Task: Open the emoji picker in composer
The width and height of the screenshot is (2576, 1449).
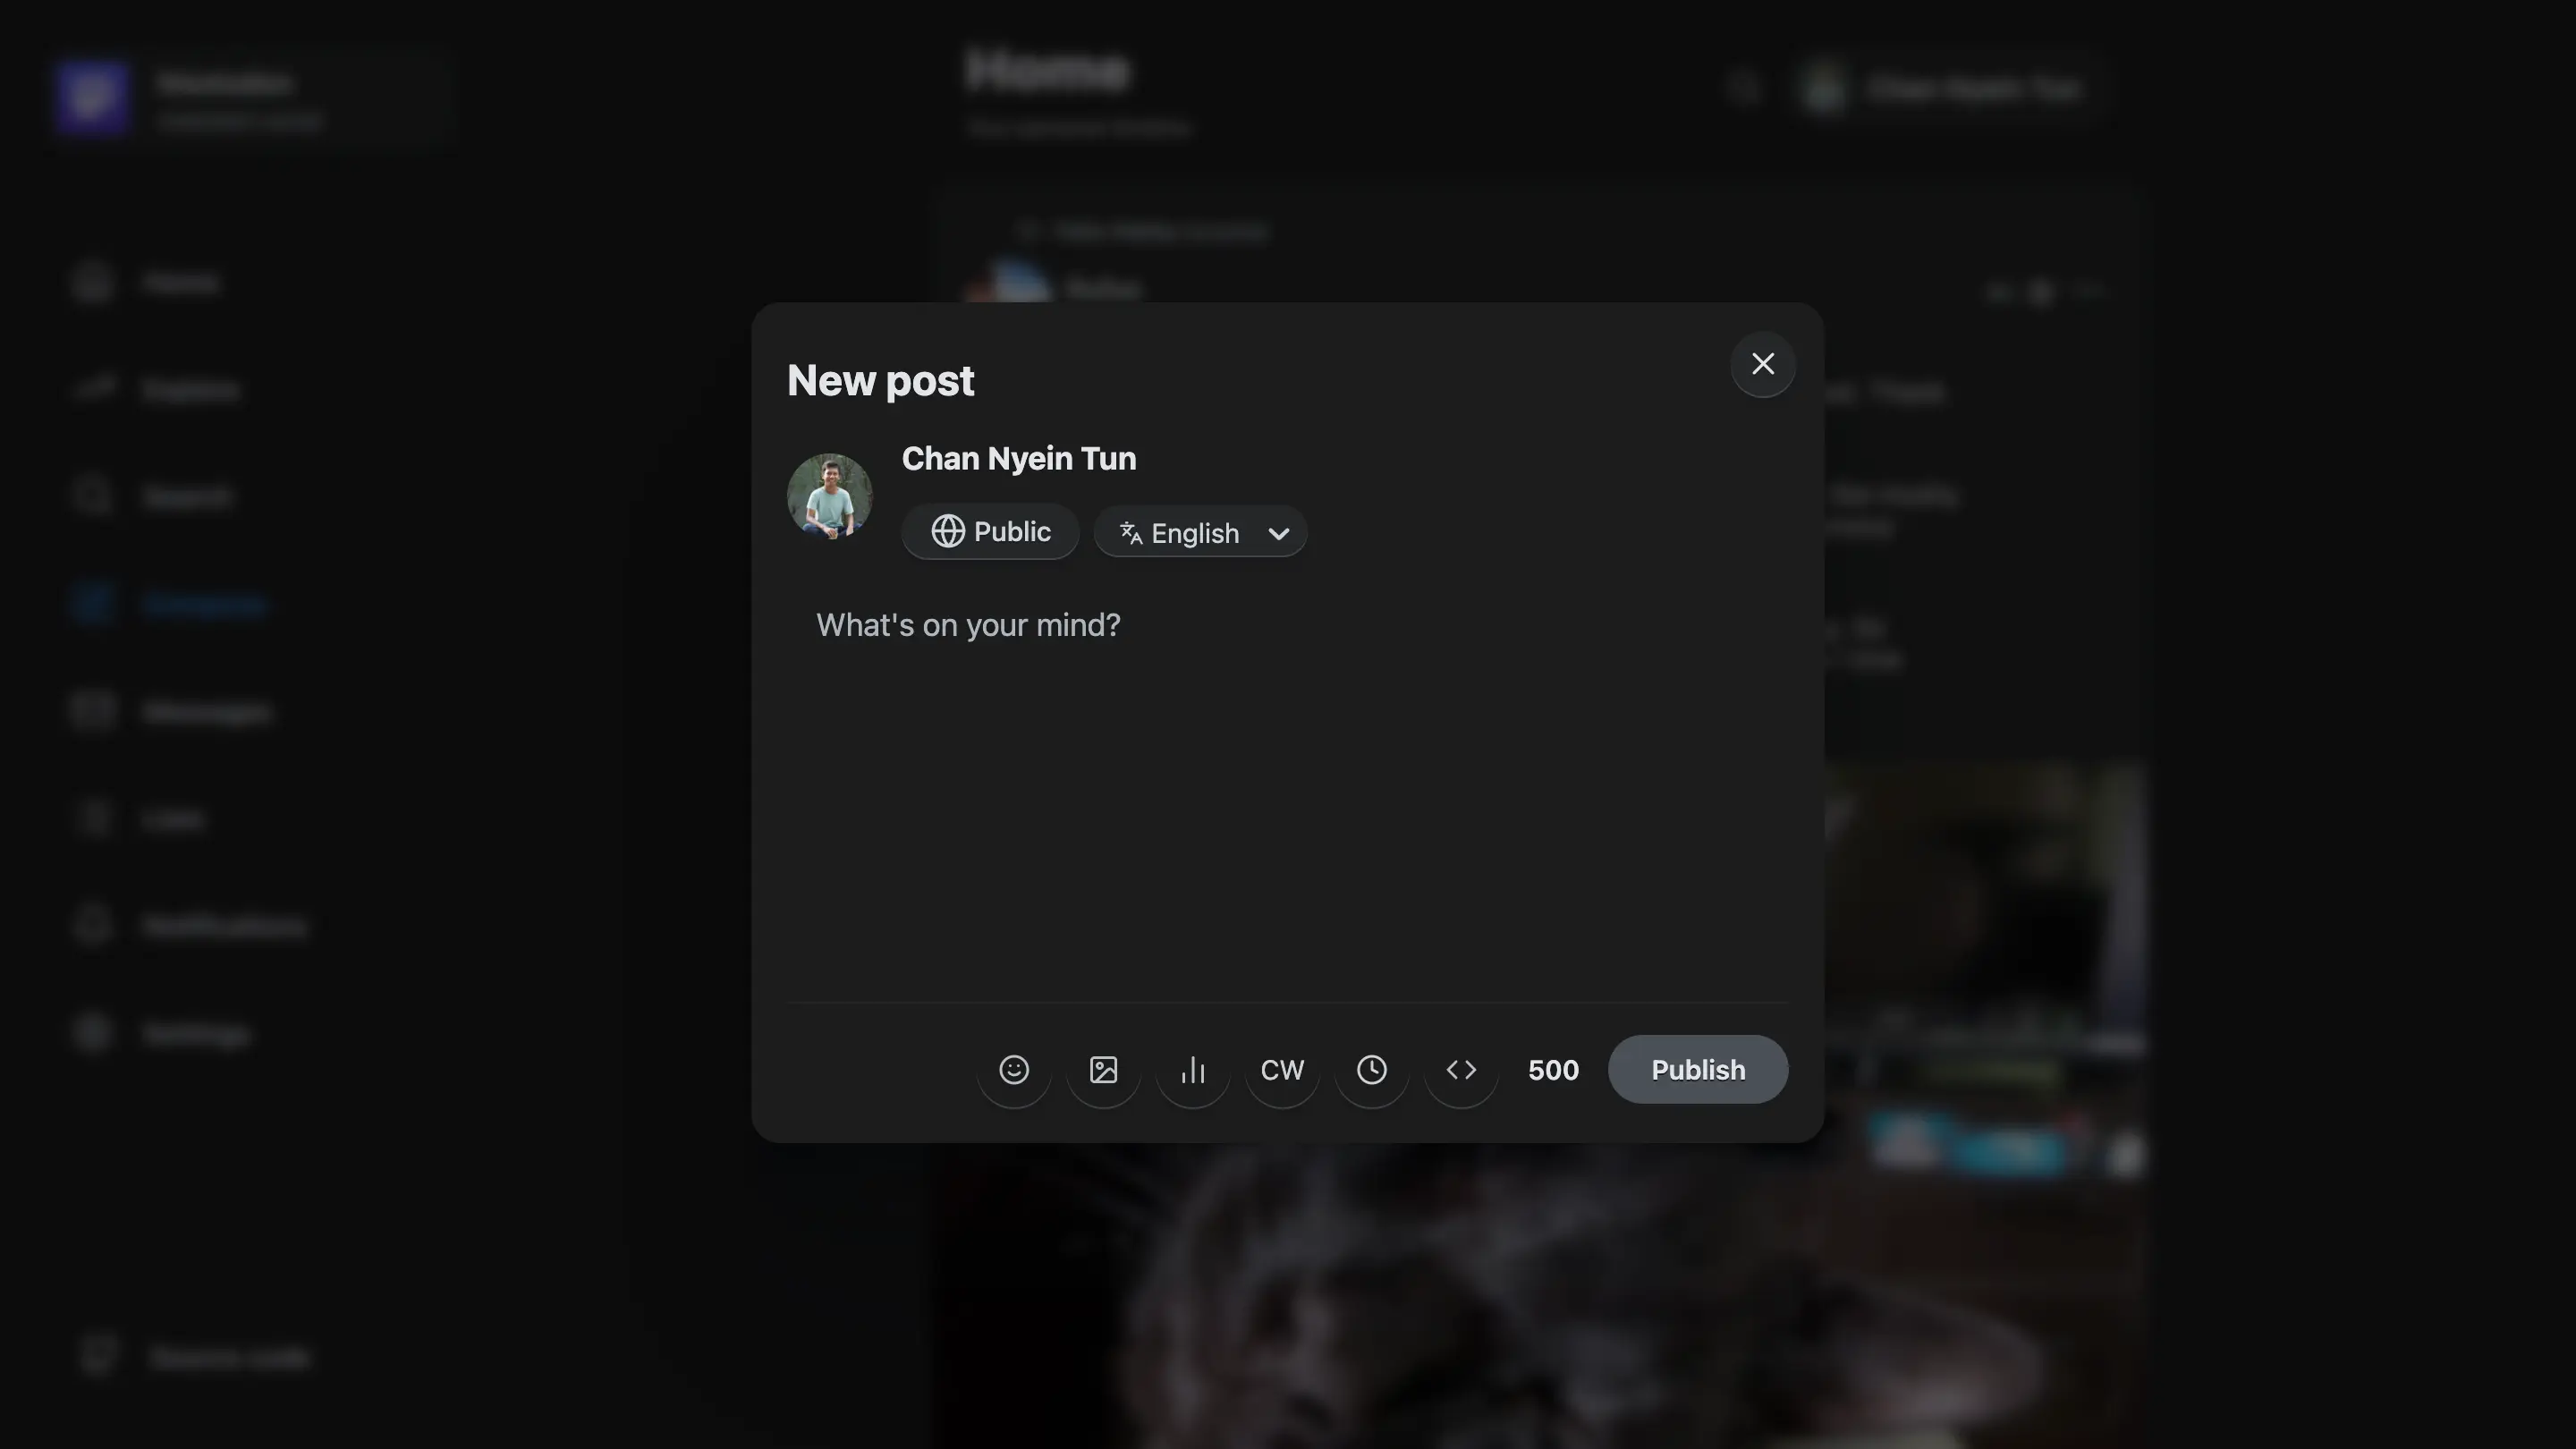Action: (x=1013, y=1070)
